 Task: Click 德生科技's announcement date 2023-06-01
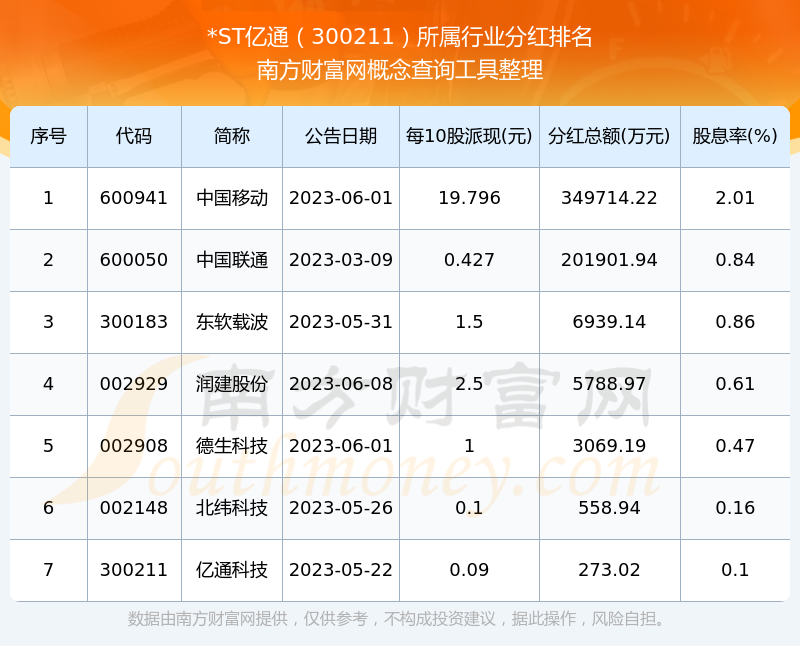(341, 446)
